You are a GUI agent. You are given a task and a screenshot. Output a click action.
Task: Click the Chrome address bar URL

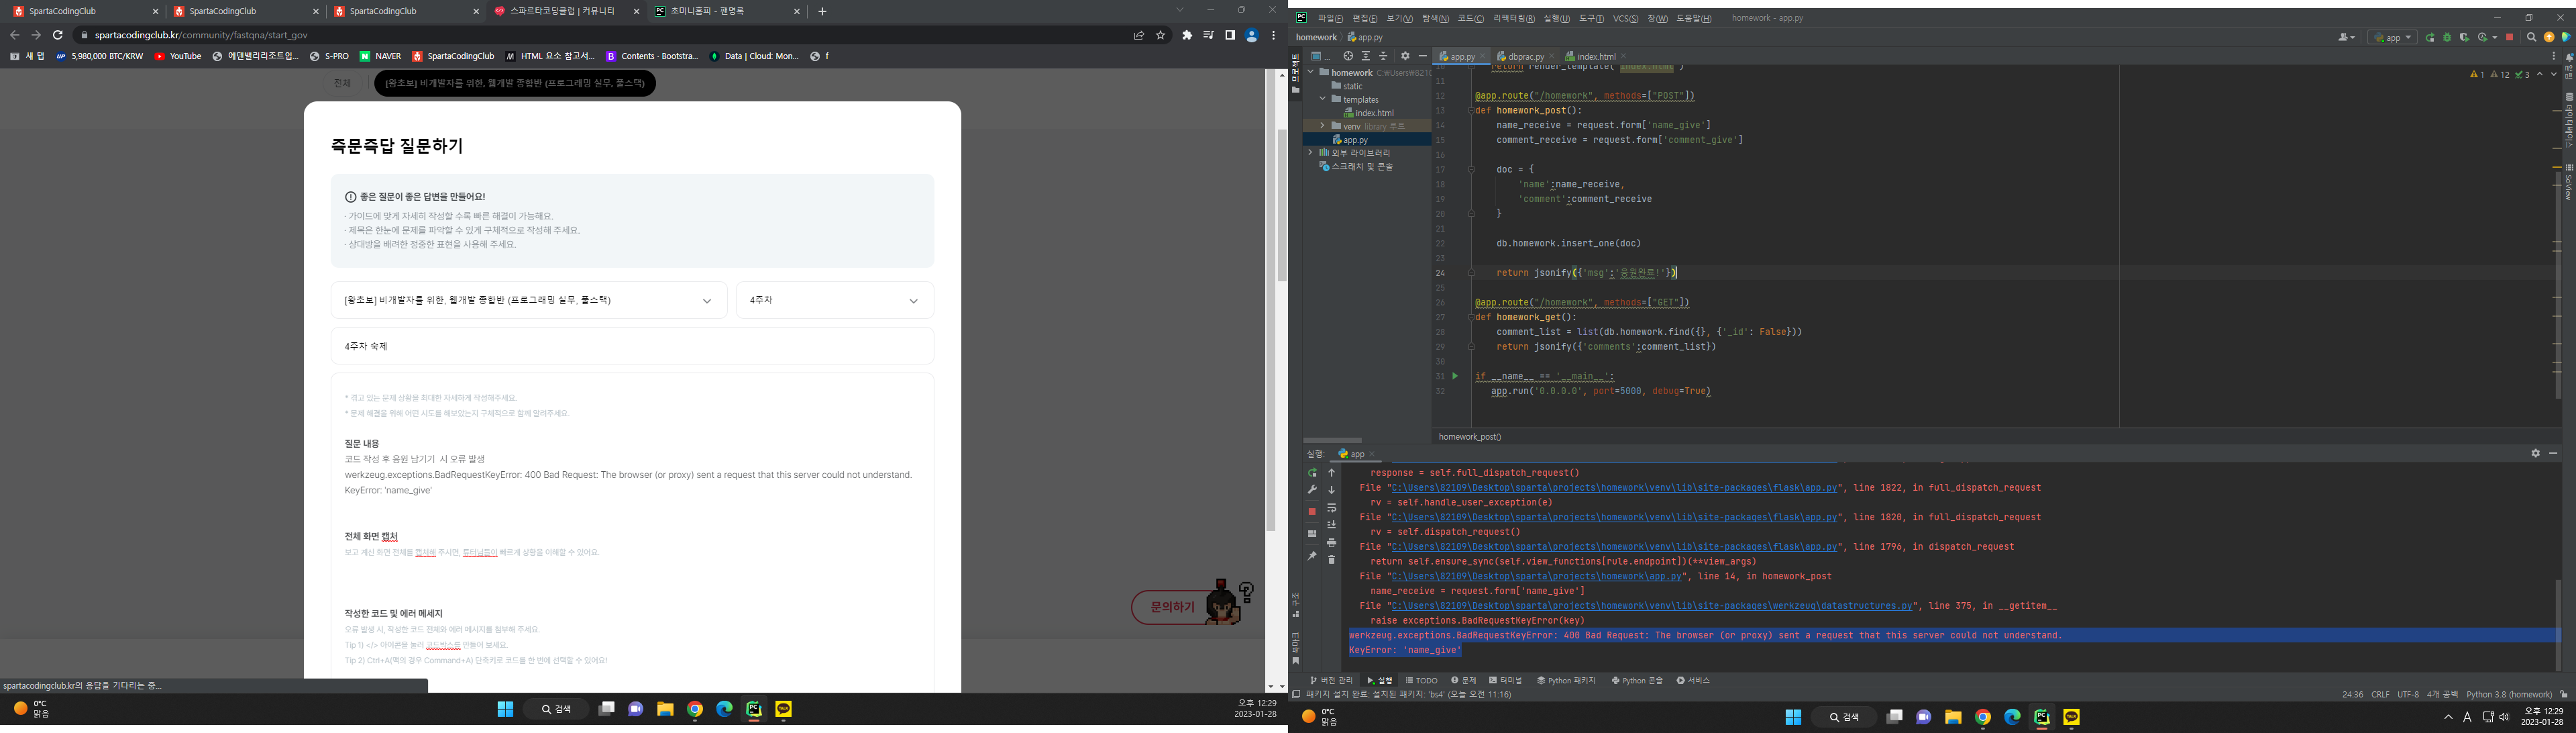coord(201,35)
